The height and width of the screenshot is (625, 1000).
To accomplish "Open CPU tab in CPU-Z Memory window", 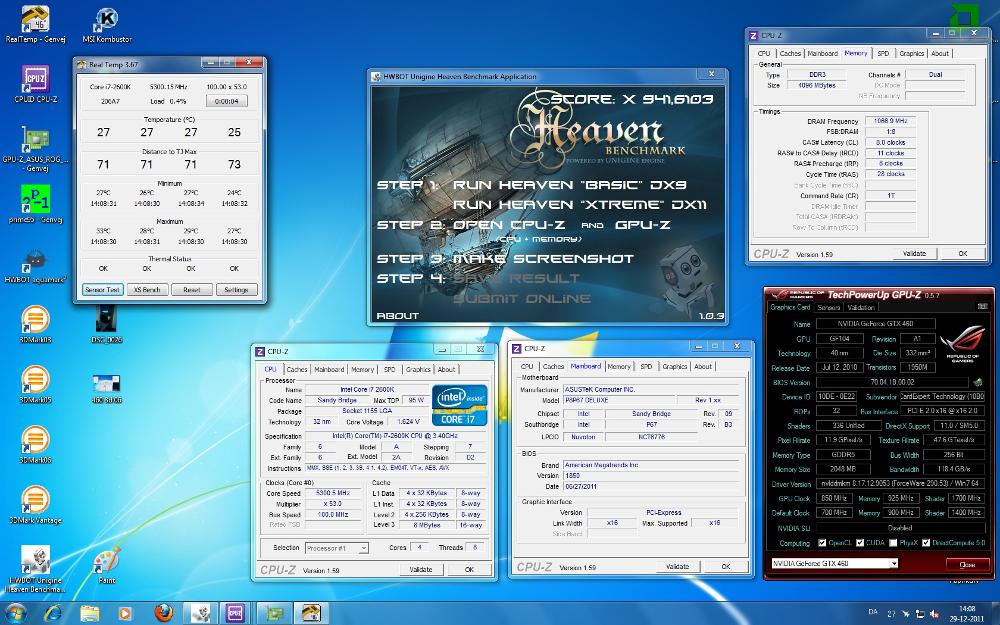I will click(x=764, y=54).
